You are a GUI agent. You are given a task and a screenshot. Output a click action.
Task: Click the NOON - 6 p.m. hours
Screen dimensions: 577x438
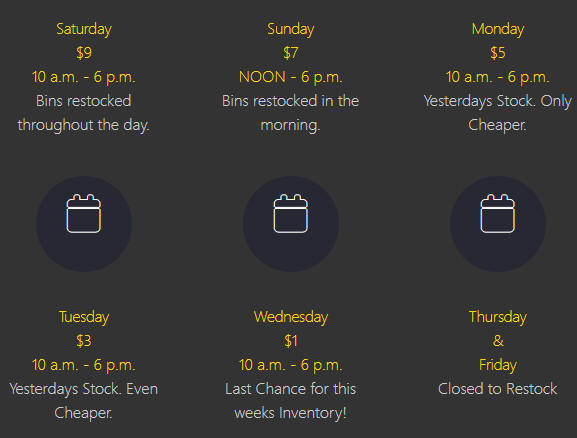click(x=291, y=77)
